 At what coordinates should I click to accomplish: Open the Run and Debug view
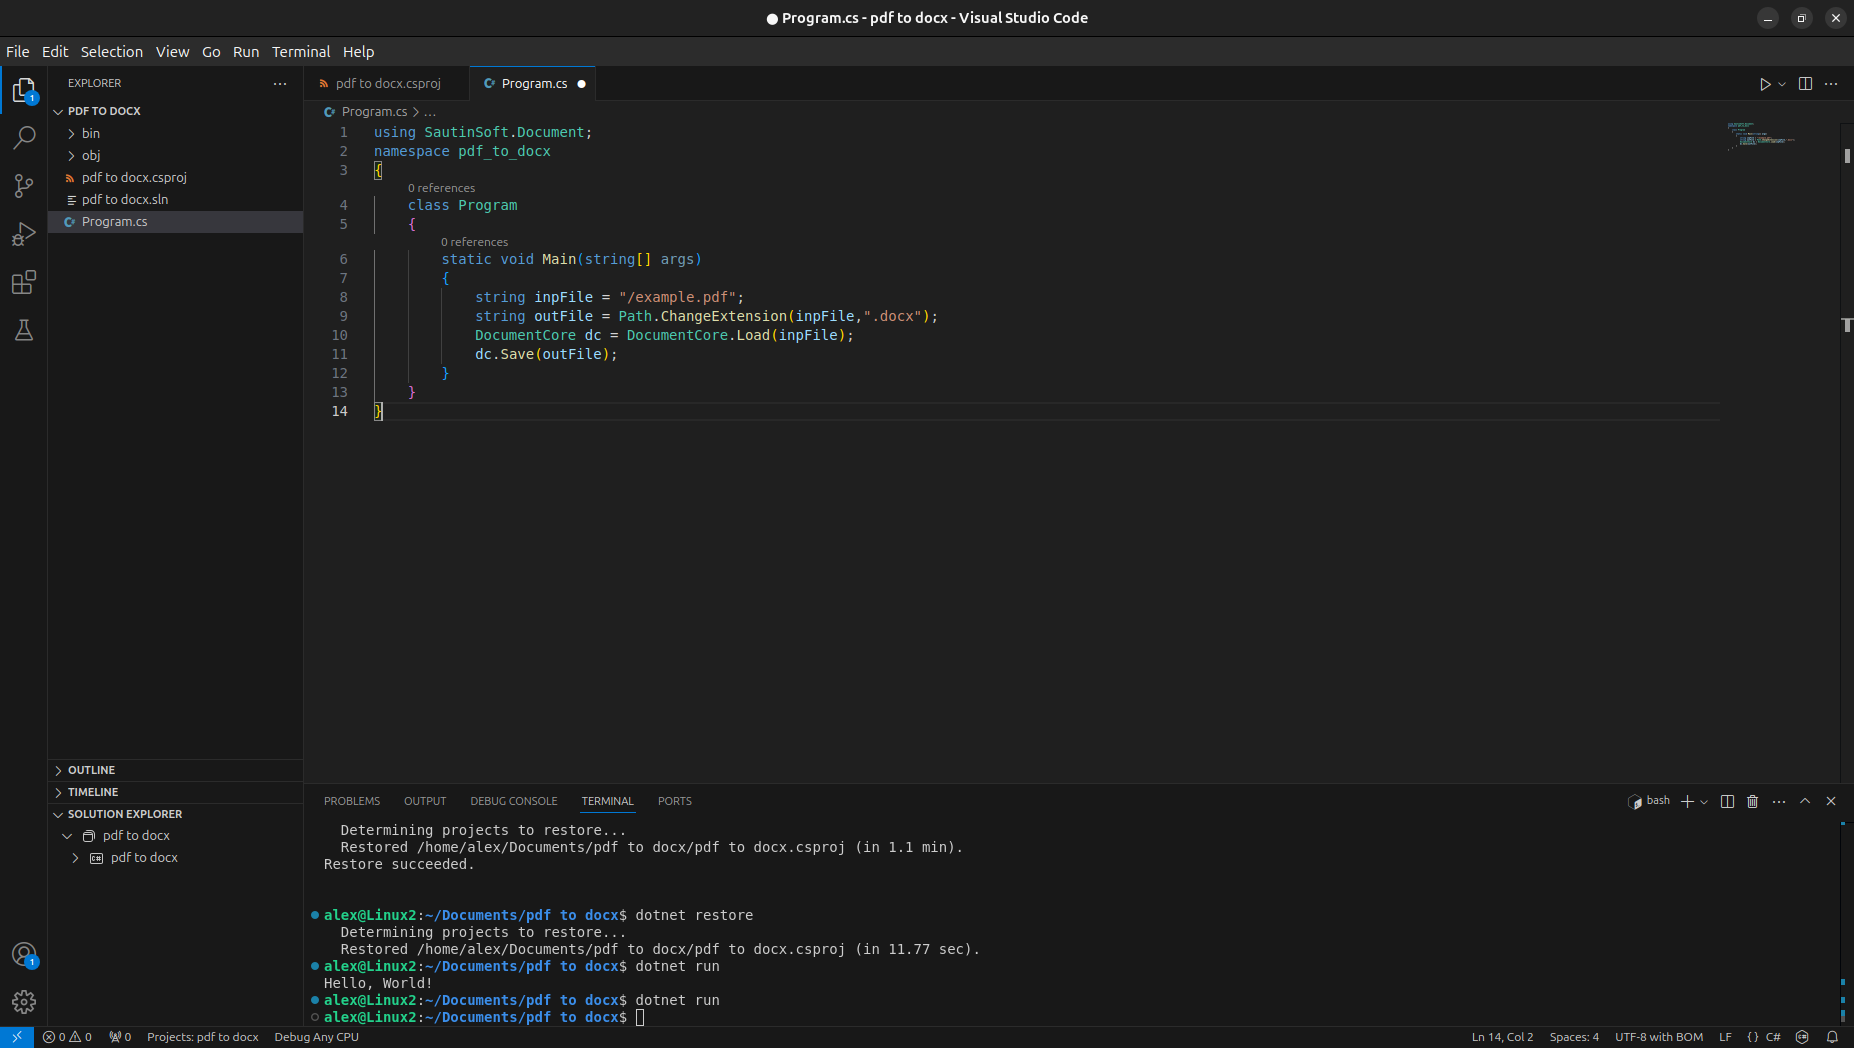tap(24, 234)
